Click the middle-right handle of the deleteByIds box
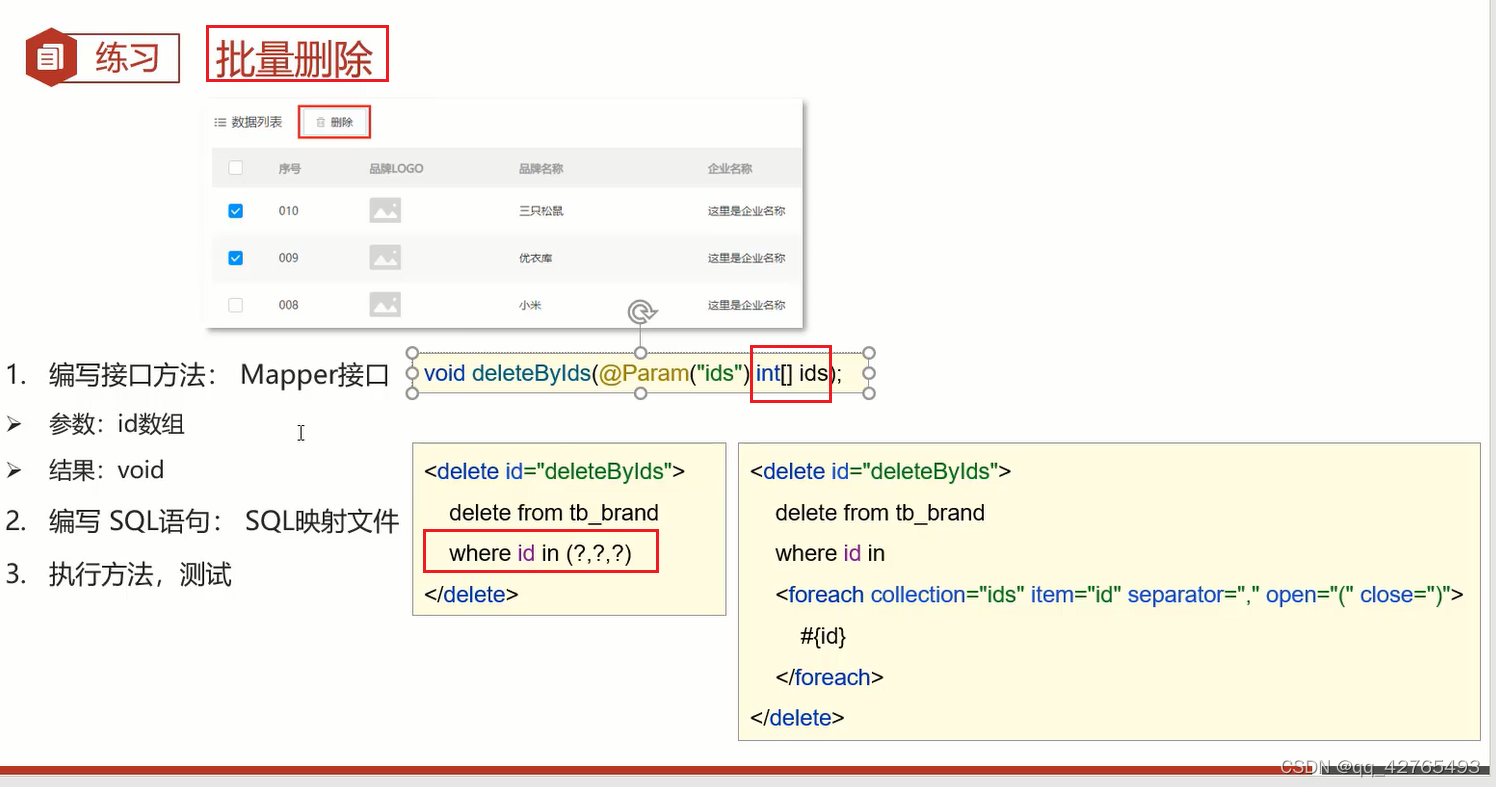The image size is (1496, 787). tap(869, 373)
